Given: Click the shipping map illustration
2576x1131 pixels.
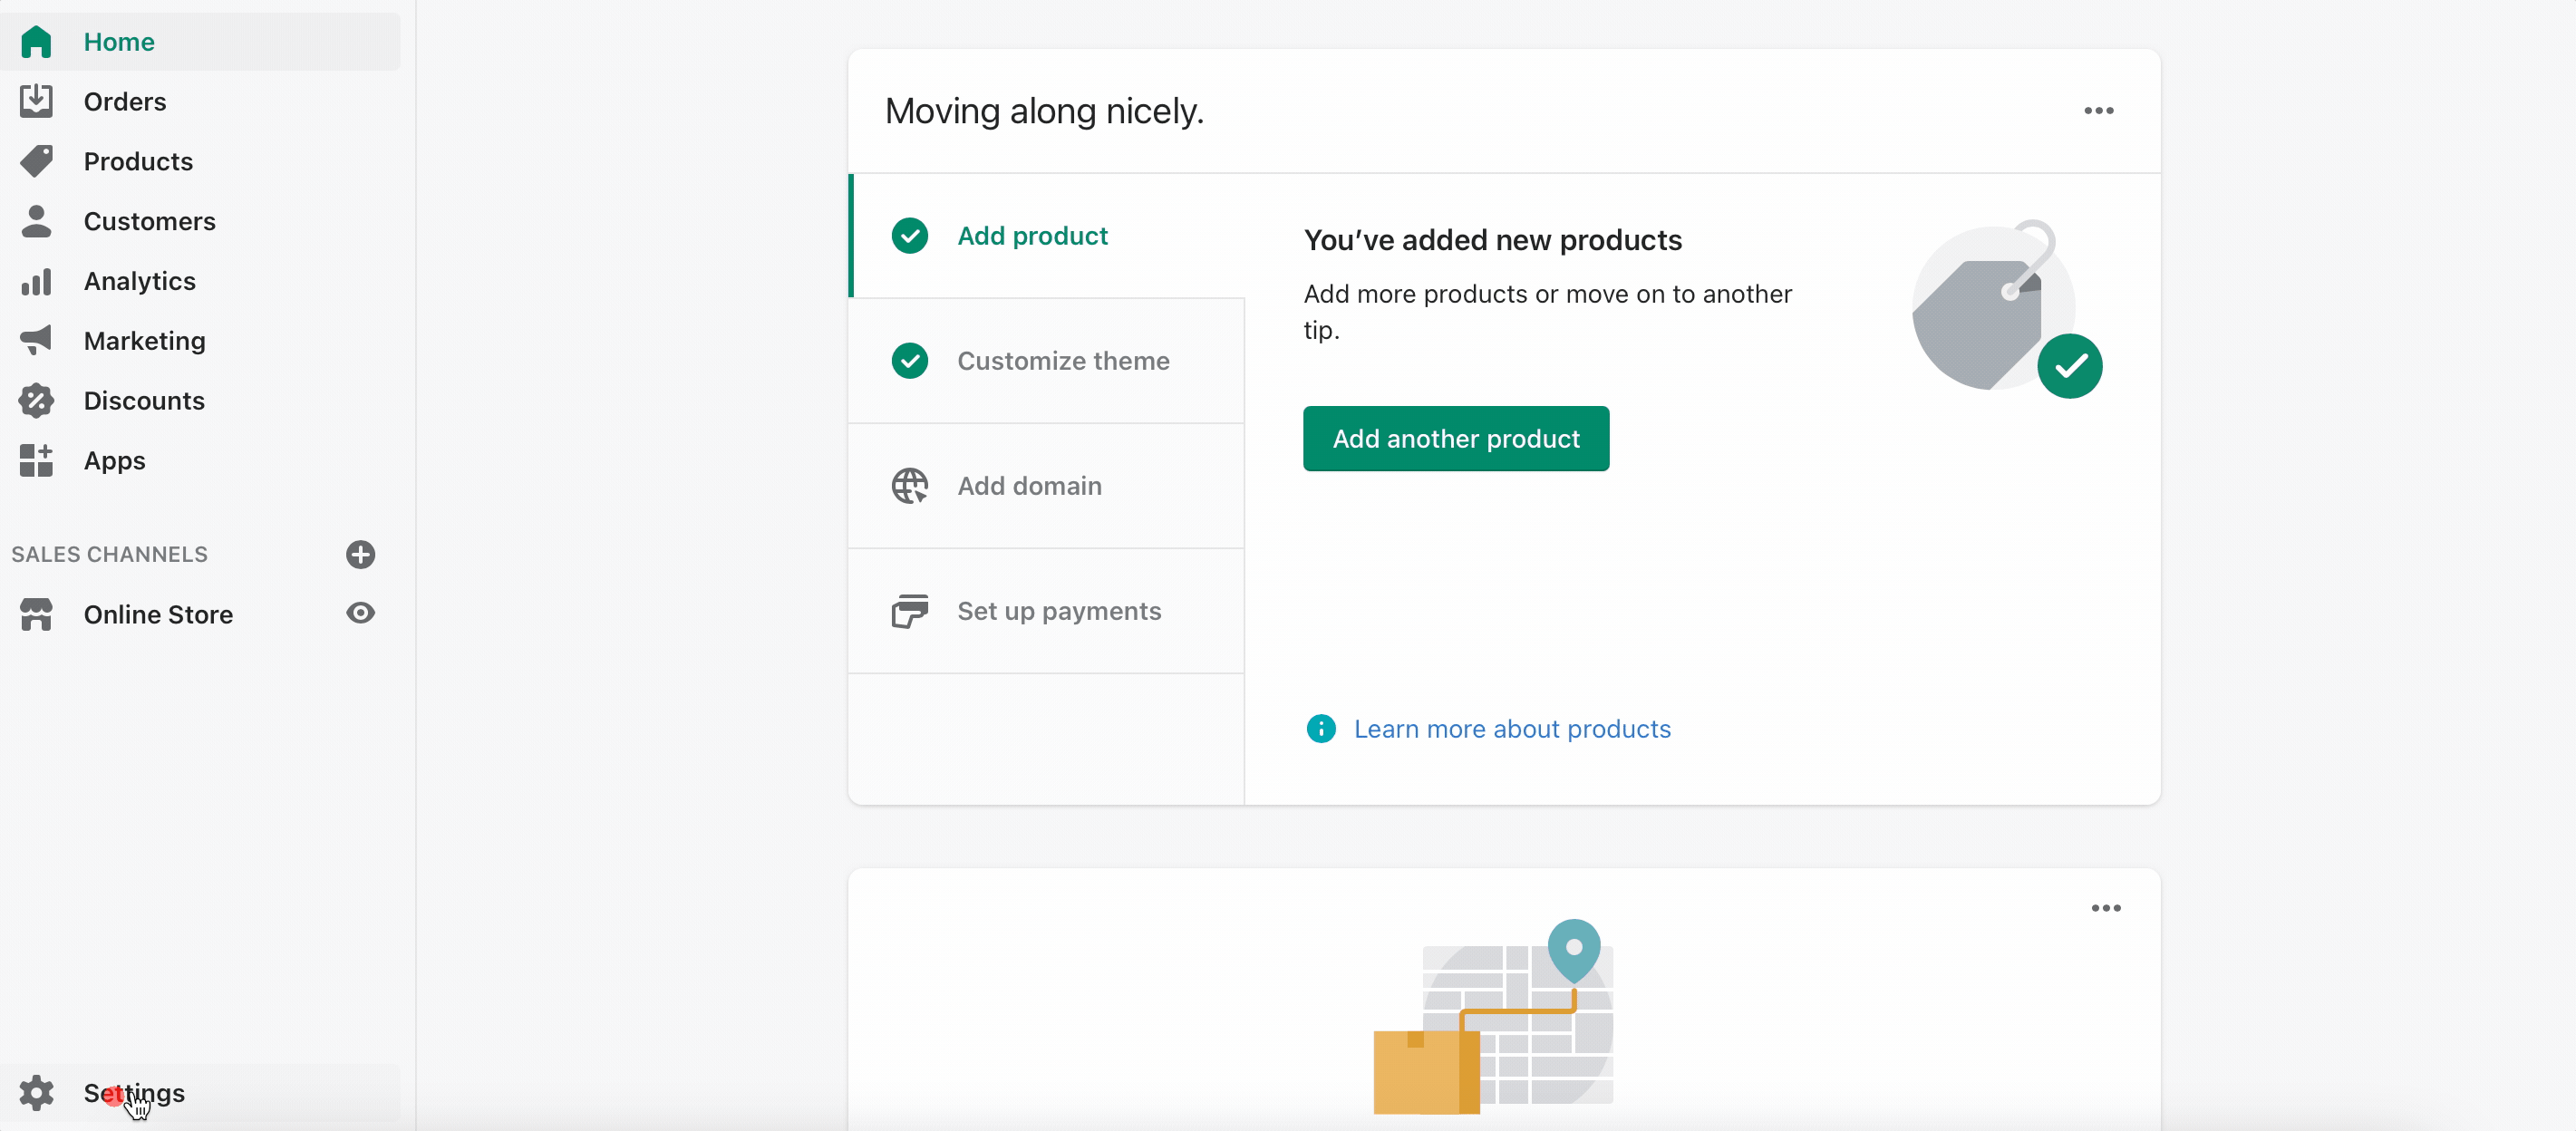Looking at the screenshot, I should pos(1493,1015).
